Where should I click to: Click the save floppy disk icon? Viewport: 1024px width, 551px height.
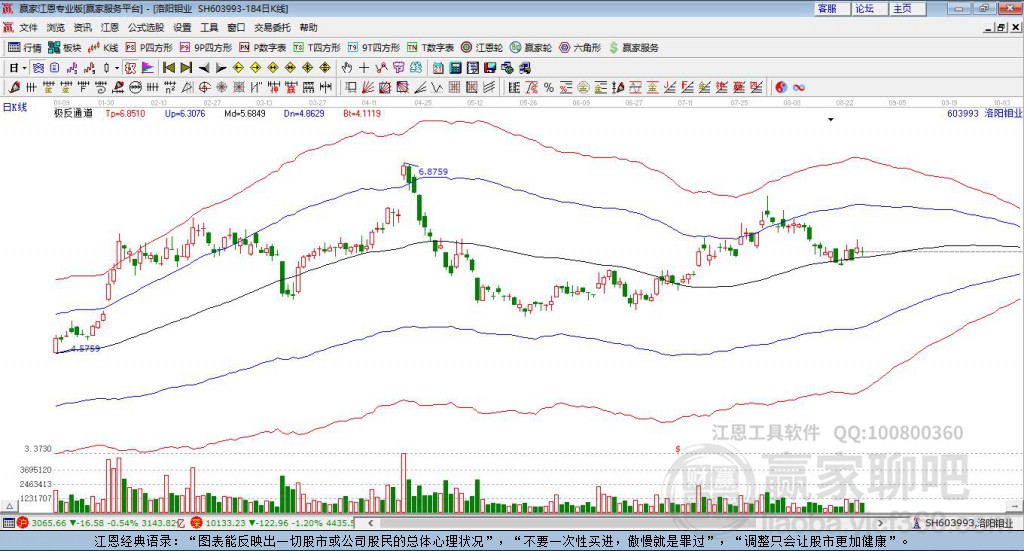point(490,68)
